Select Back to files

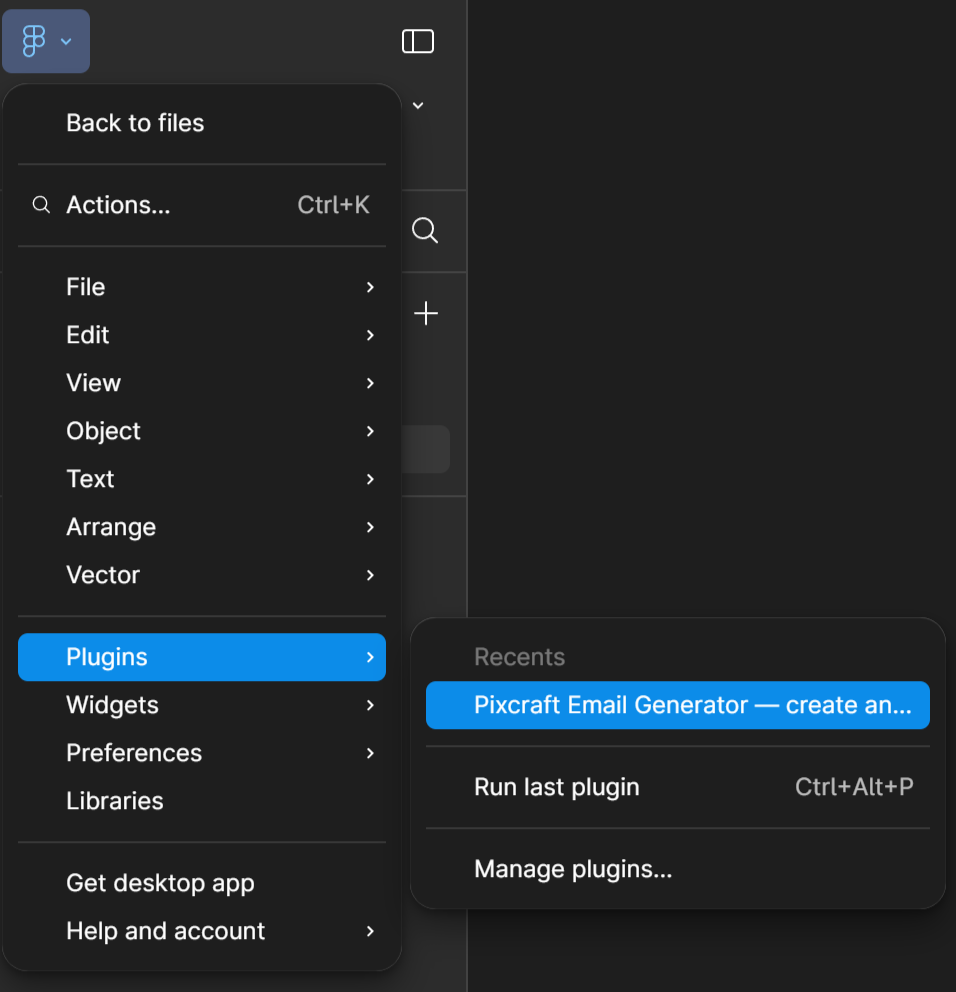tap(135, 123)
